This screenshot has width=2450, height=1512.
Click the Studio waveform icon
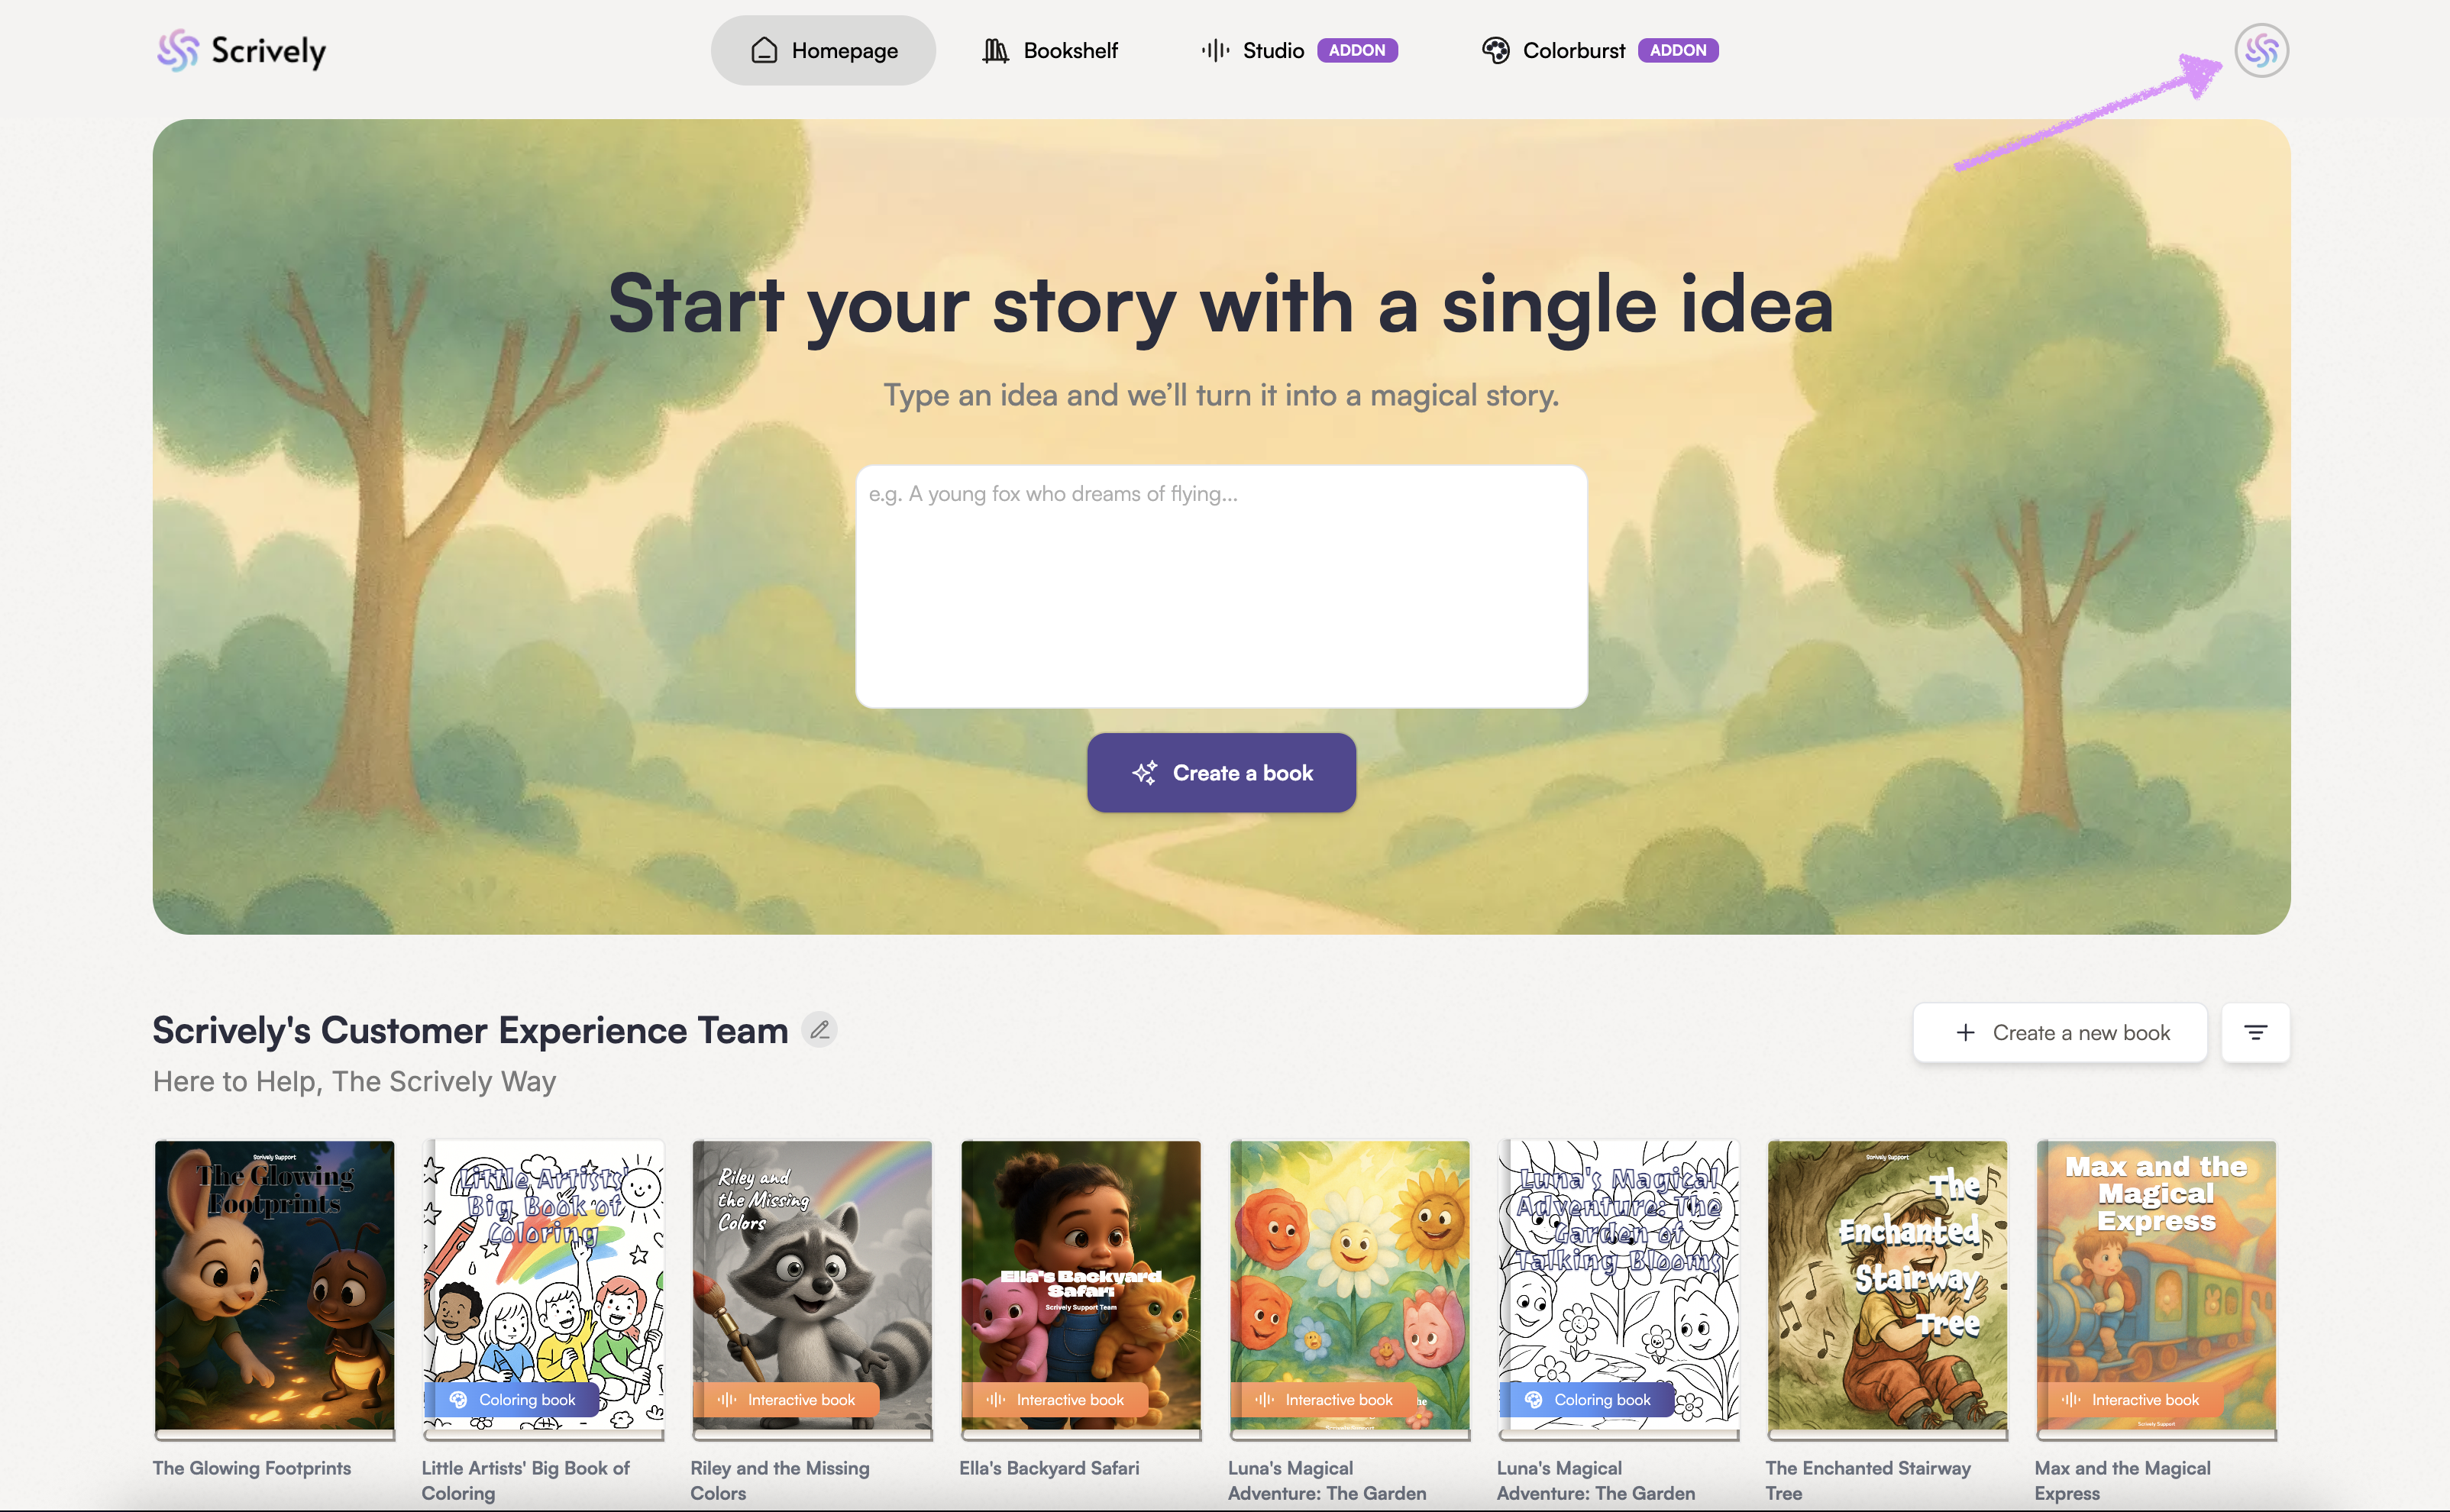click(1215, 50)
